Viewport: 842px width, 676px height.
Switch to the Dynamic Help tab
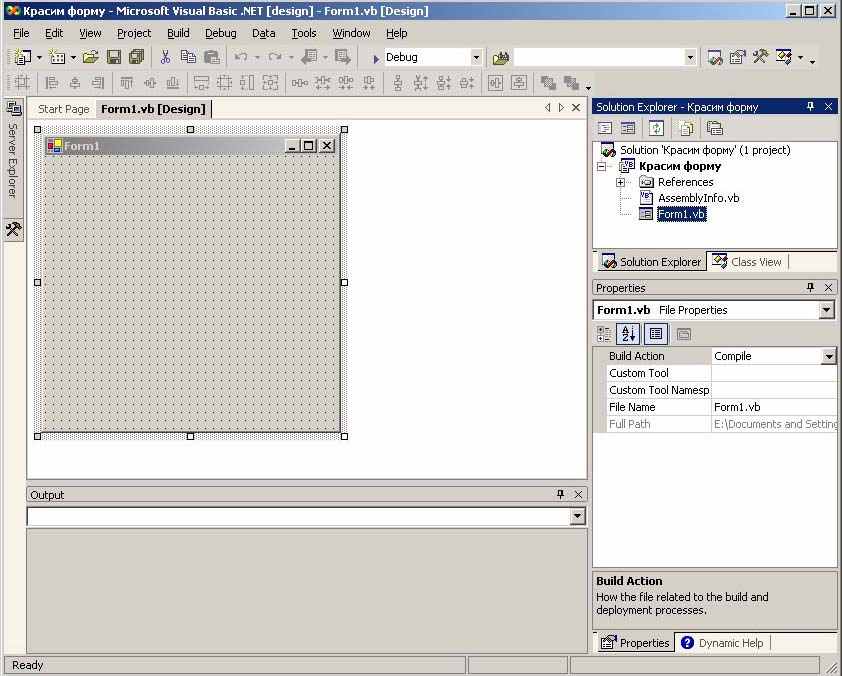pos(723,643)
